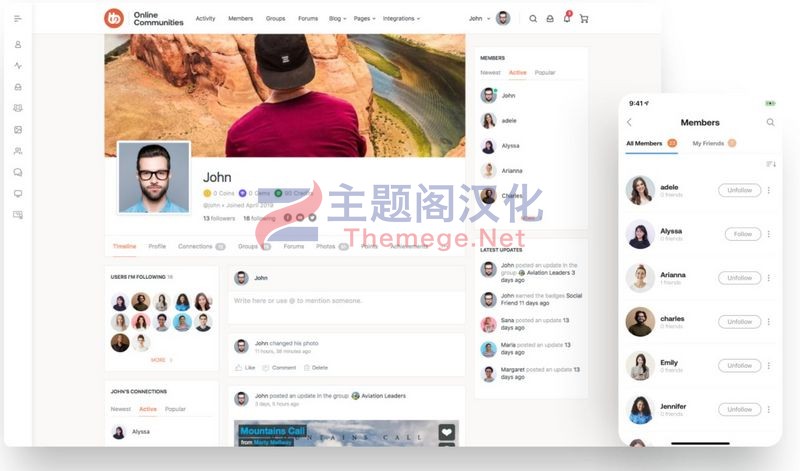Switch to the Connections tab

coord(202,246)
